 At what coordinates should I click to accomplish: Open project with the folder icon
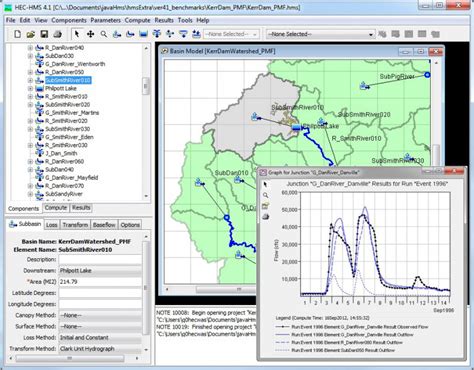pos(31,34)
